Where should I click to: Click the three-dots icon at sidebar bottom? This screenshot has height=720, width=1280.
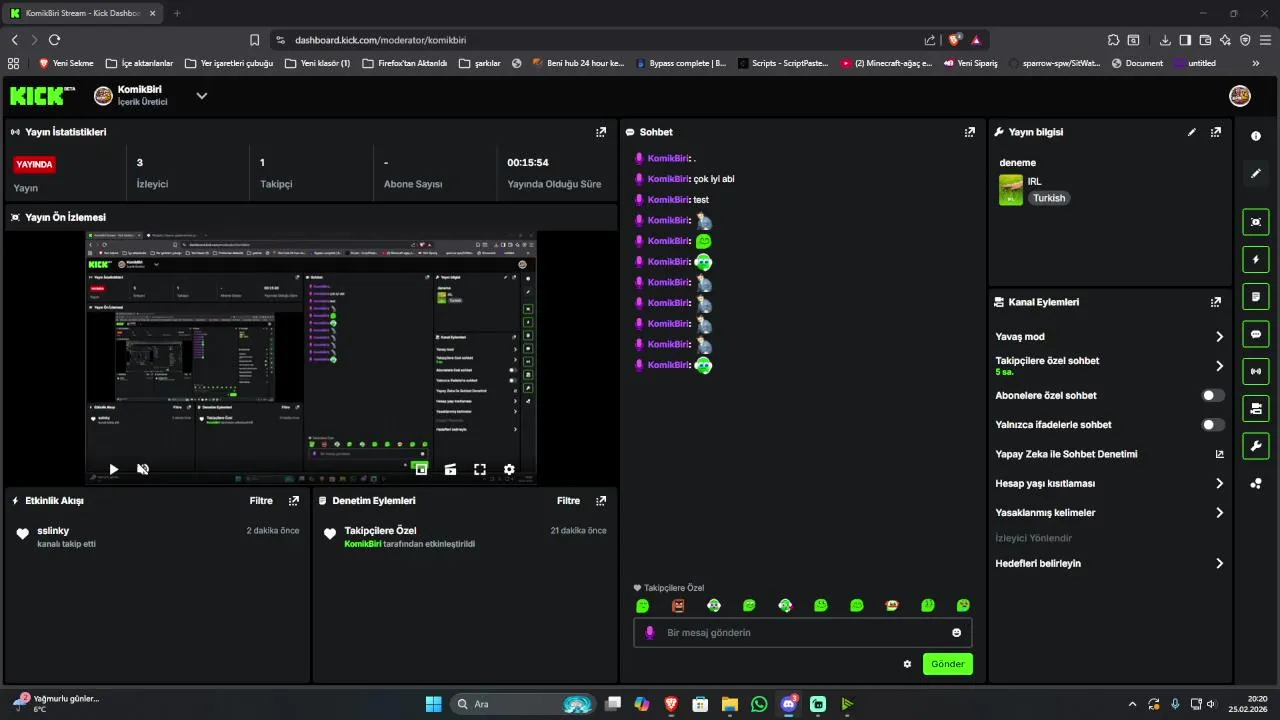click(1256, 484)
